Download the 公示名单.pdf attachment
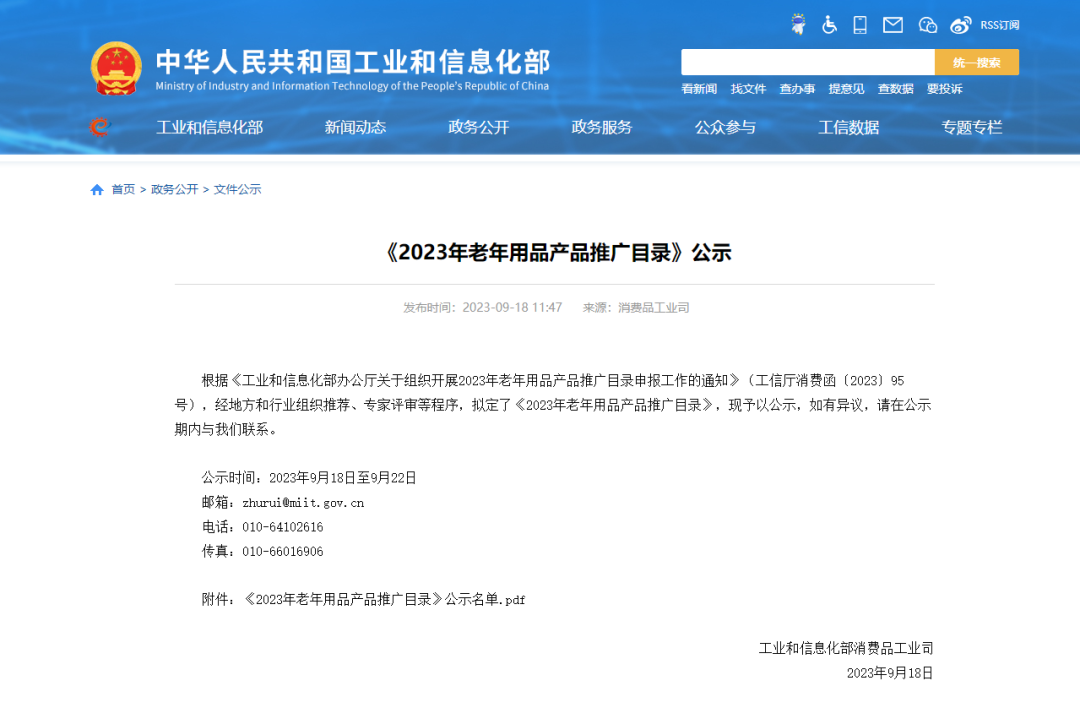Viewport: 1080px width, 708px height. 386,599
